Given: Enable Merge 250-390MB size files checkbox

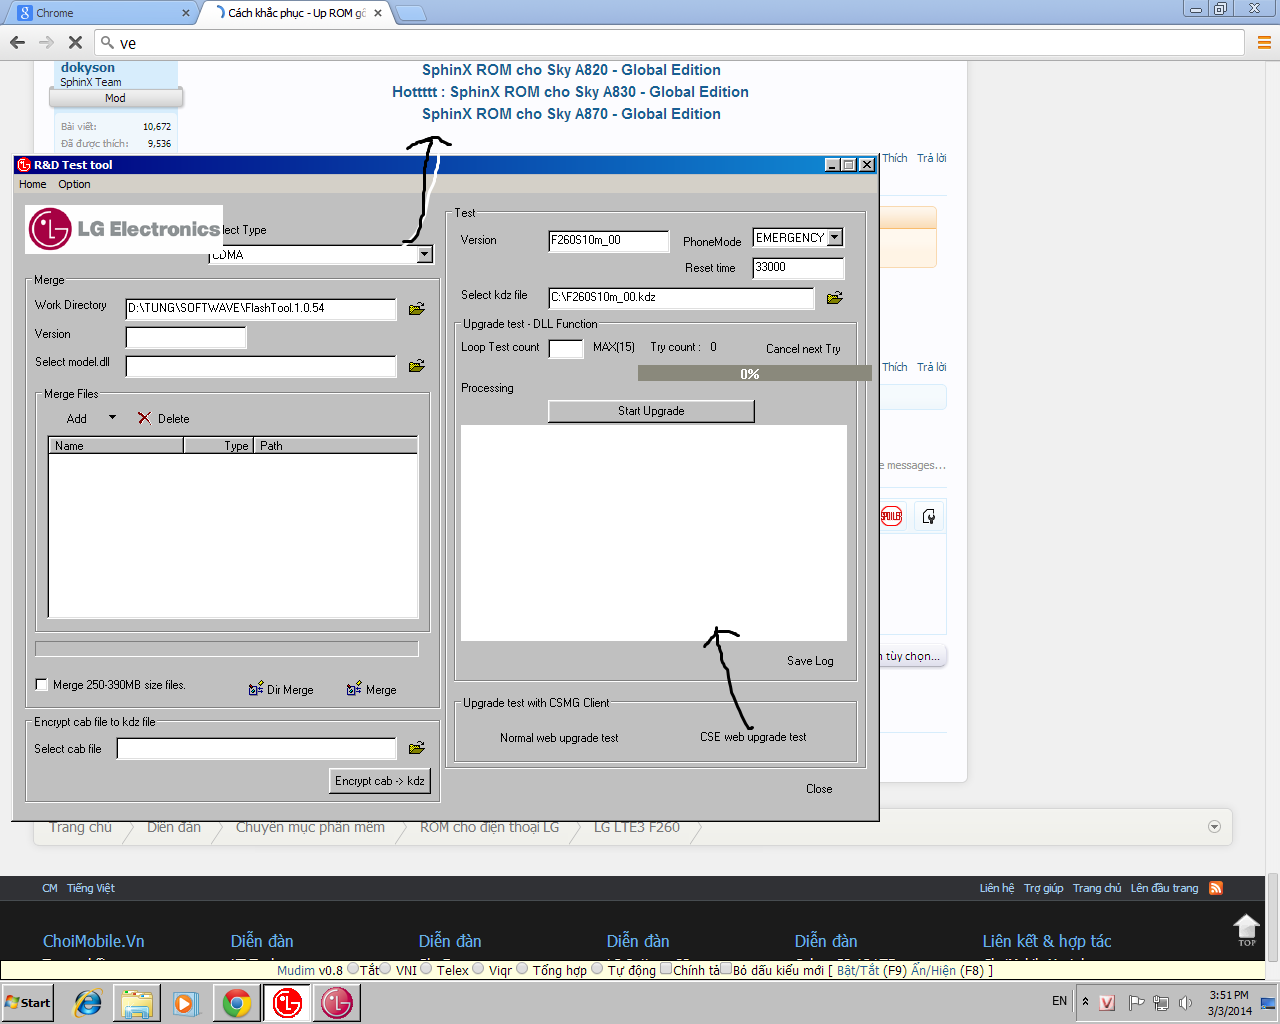Looking at the screenshot, I should [41, 685].
